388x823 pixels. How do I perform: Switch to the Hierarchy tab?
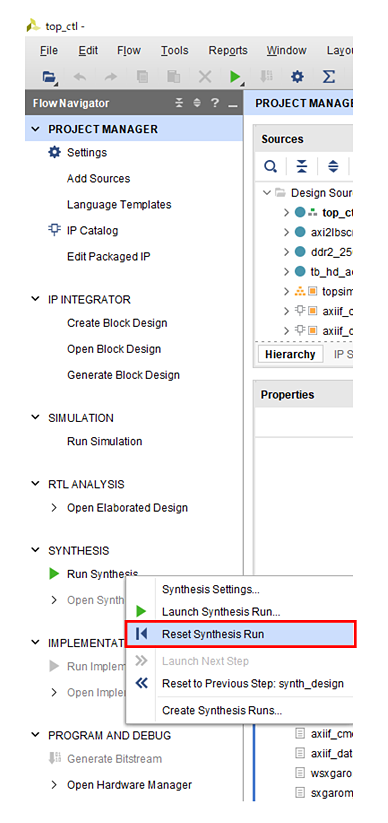coord(290,354)
